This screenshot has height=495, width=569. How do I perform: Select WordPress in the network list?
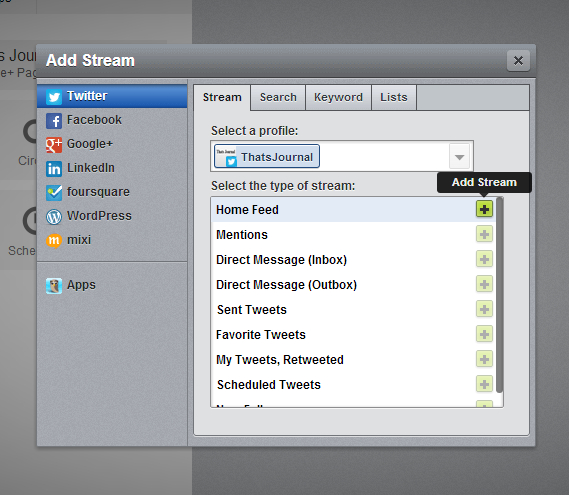pos(112,216)
